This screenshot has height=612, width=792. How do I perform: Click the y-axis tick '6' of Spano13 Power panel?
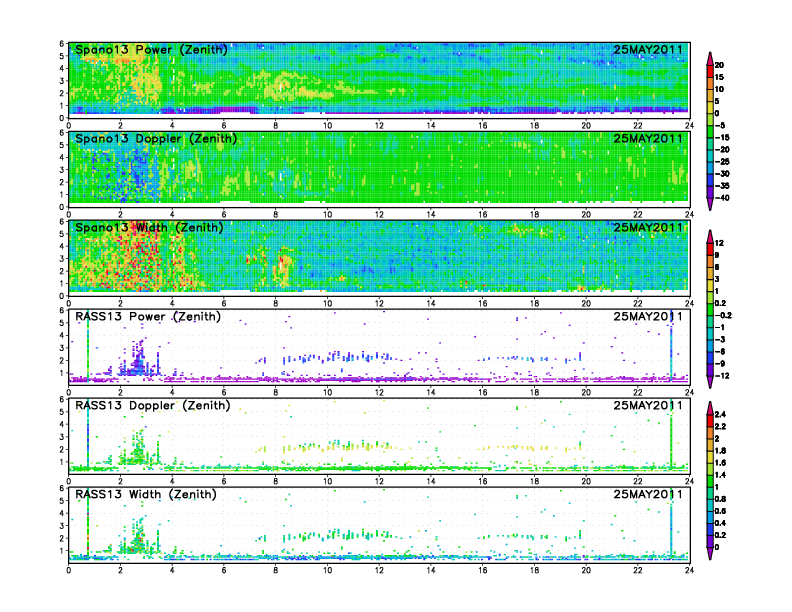pyautogui.click(x=62, y=44)
